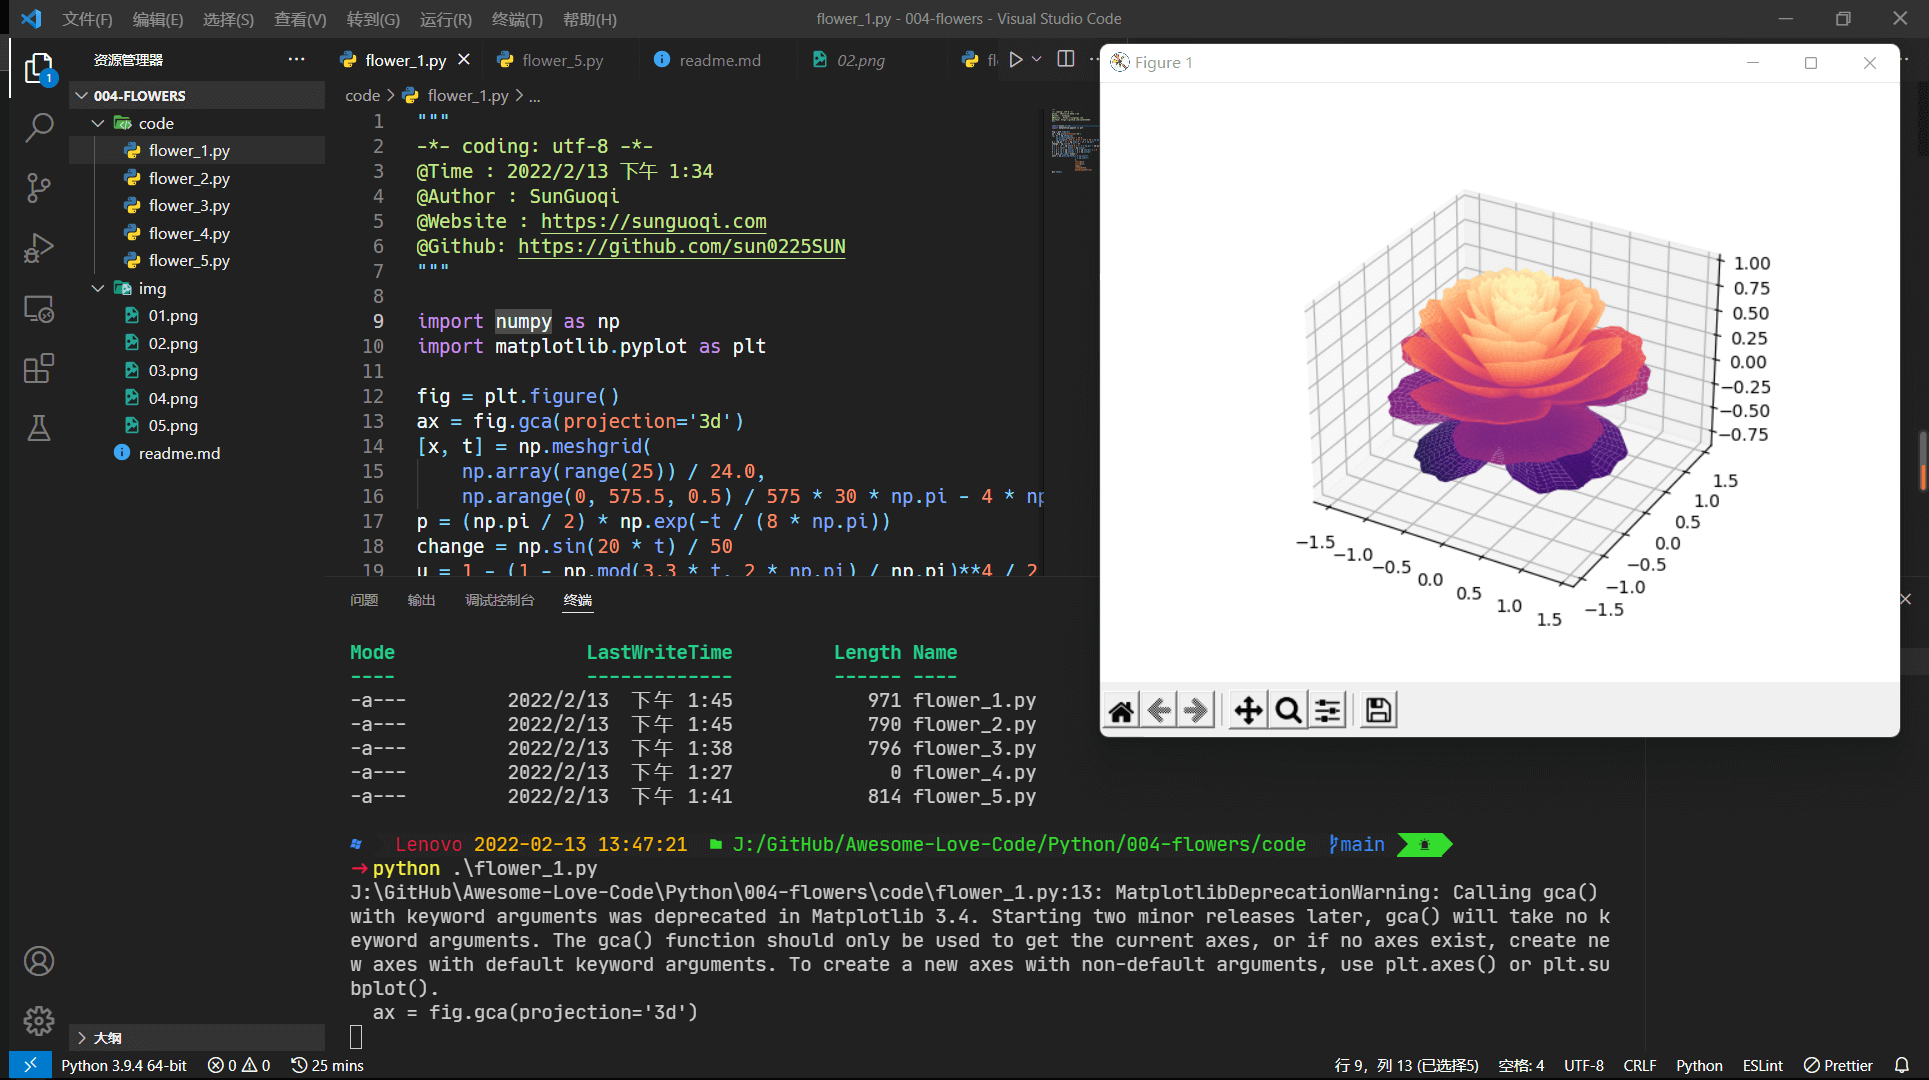Open Accounts menu in activity bar
The image size is (1929, 1080).
[39, 961]
